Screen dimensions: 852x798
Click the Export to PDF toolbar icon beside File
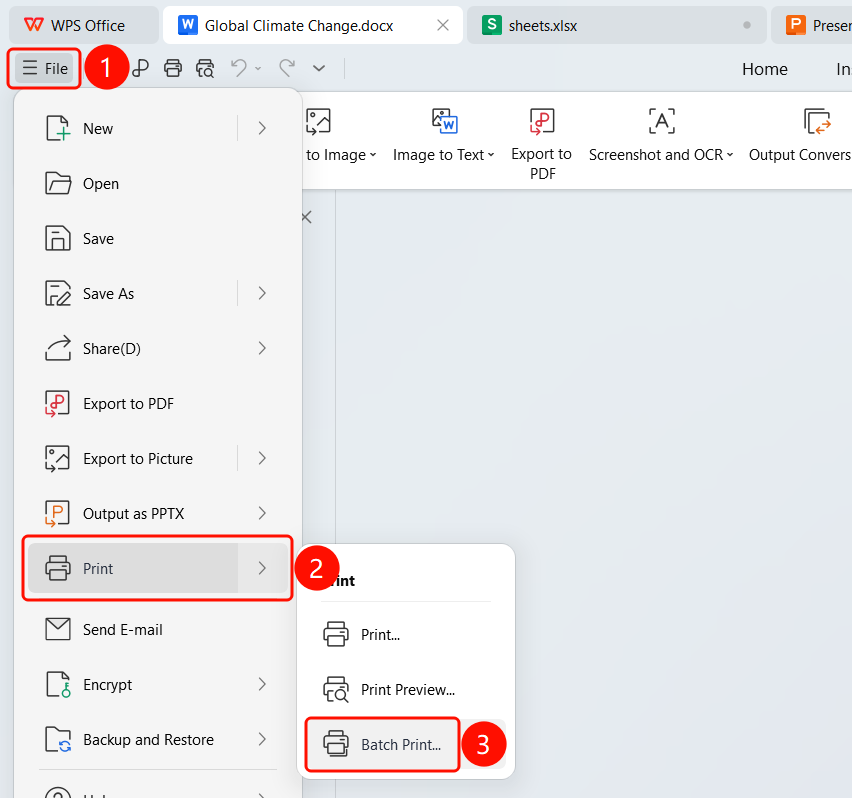pos(140,68)
